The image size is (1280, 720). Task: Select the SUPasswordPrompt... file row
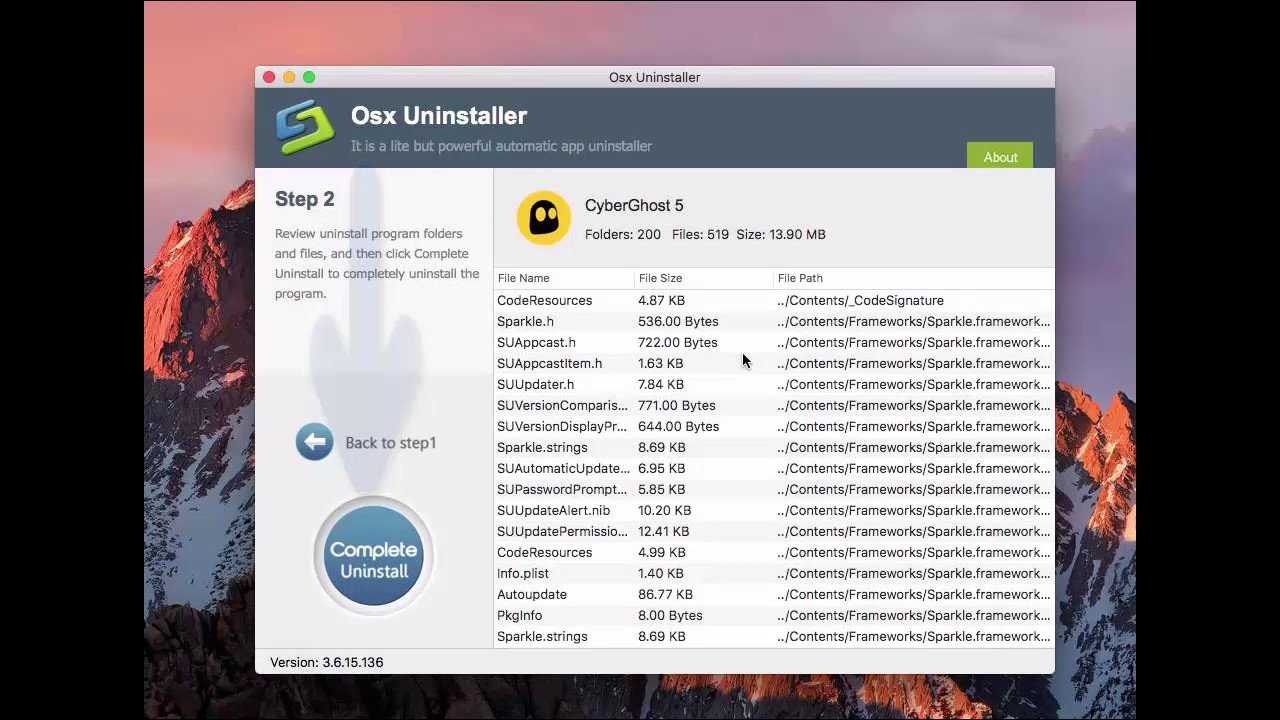click(x=774, y=489)
